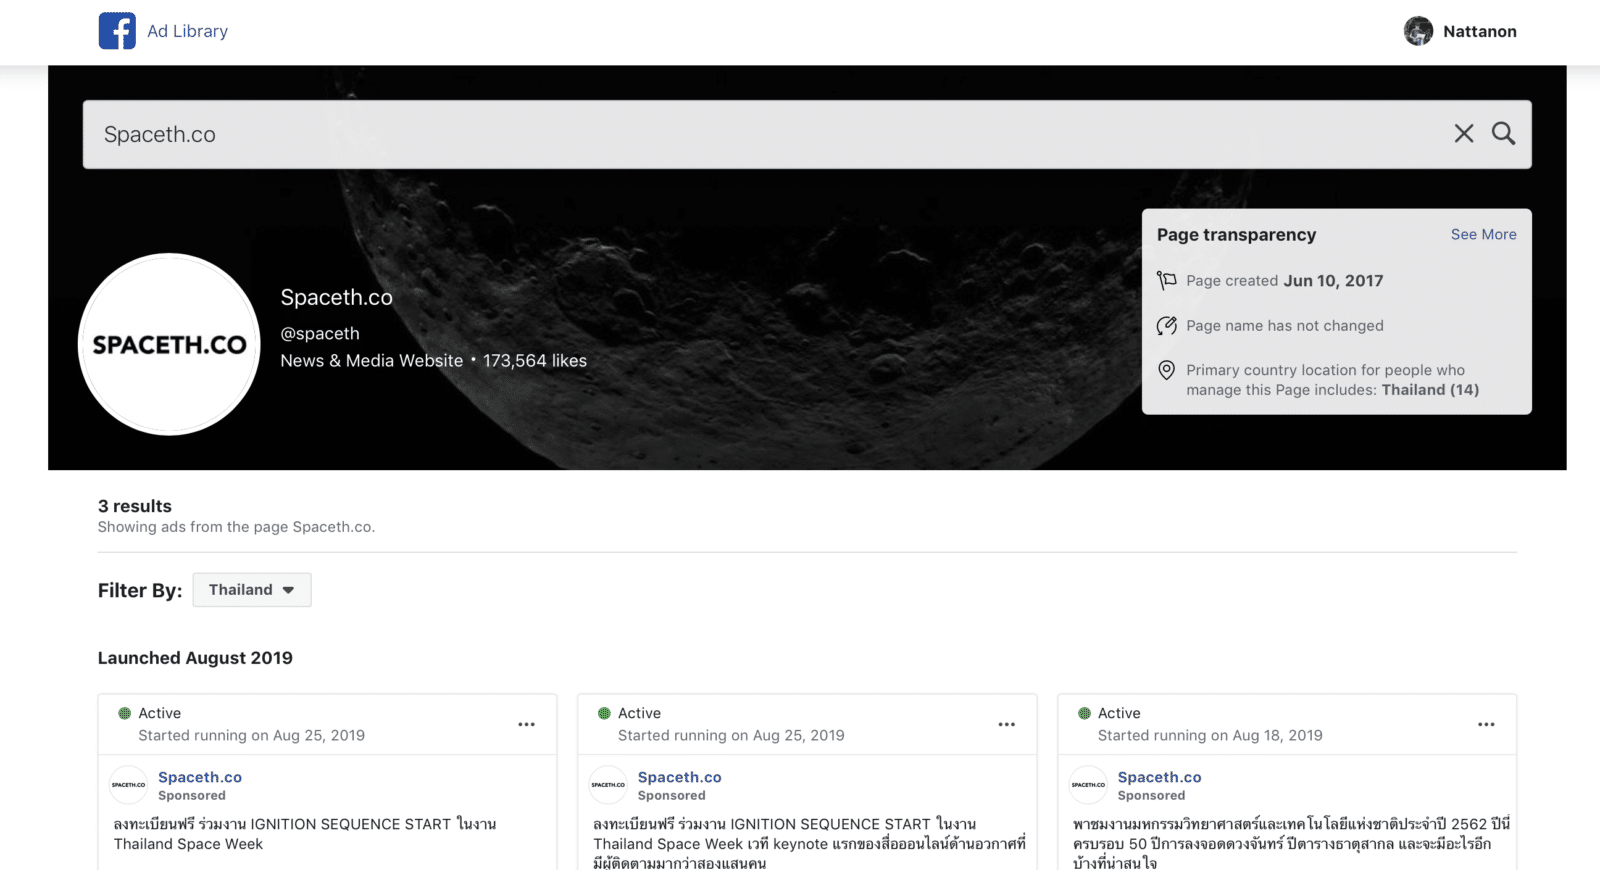The image size is (1600, 870).
Task: Expand the Thailand country filter dropdown
Action: point(252,590)
